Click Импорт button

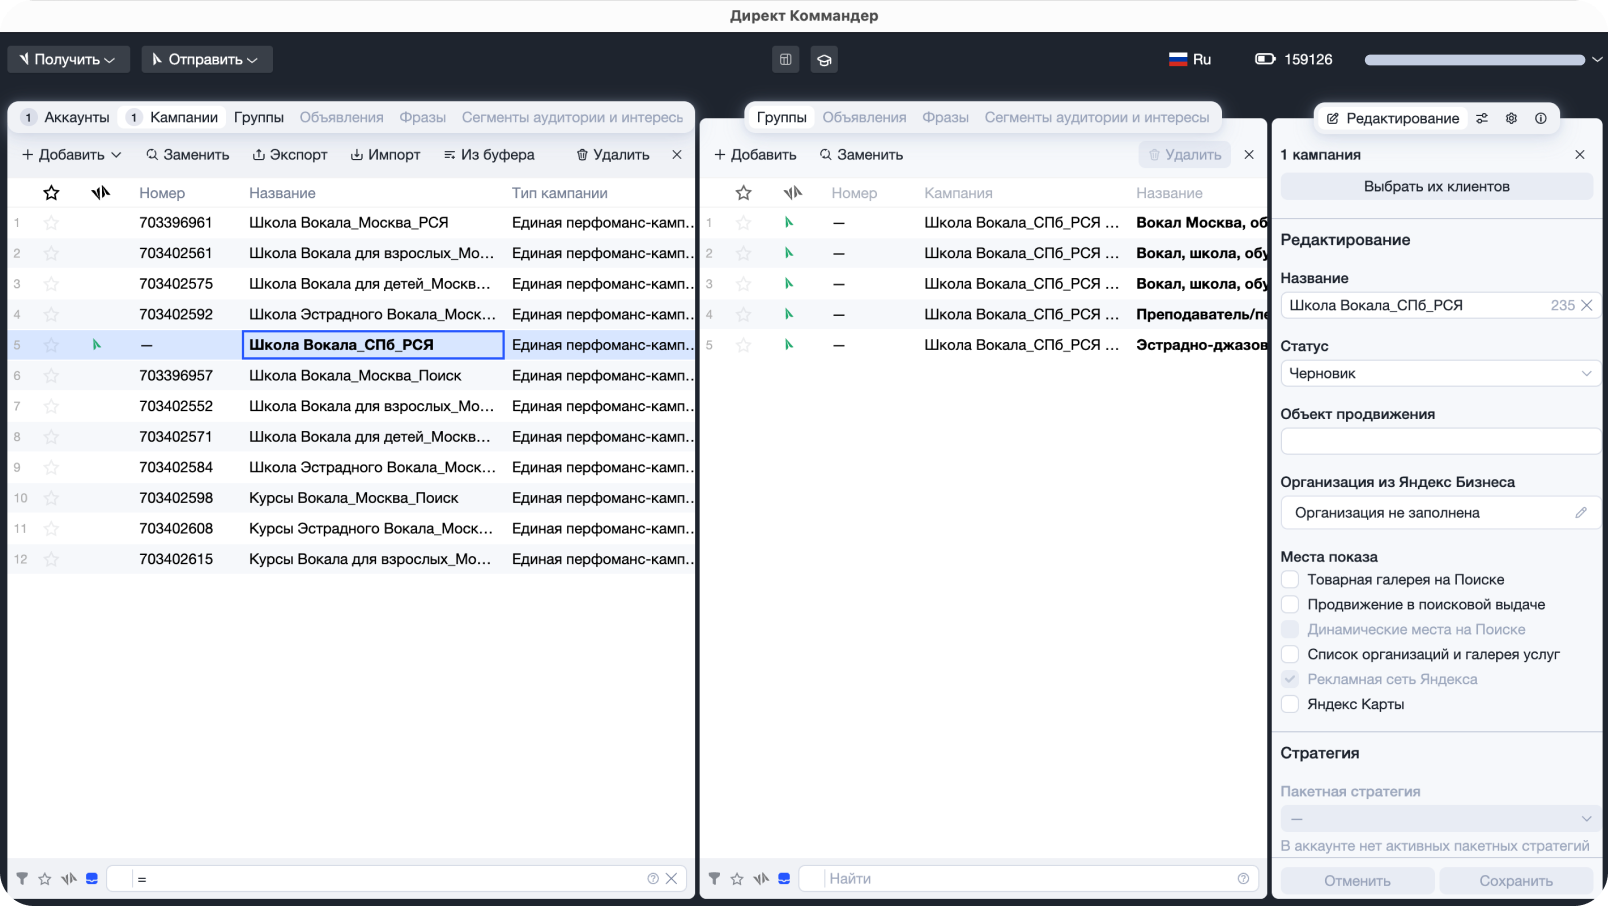click(x=385, y=155)
